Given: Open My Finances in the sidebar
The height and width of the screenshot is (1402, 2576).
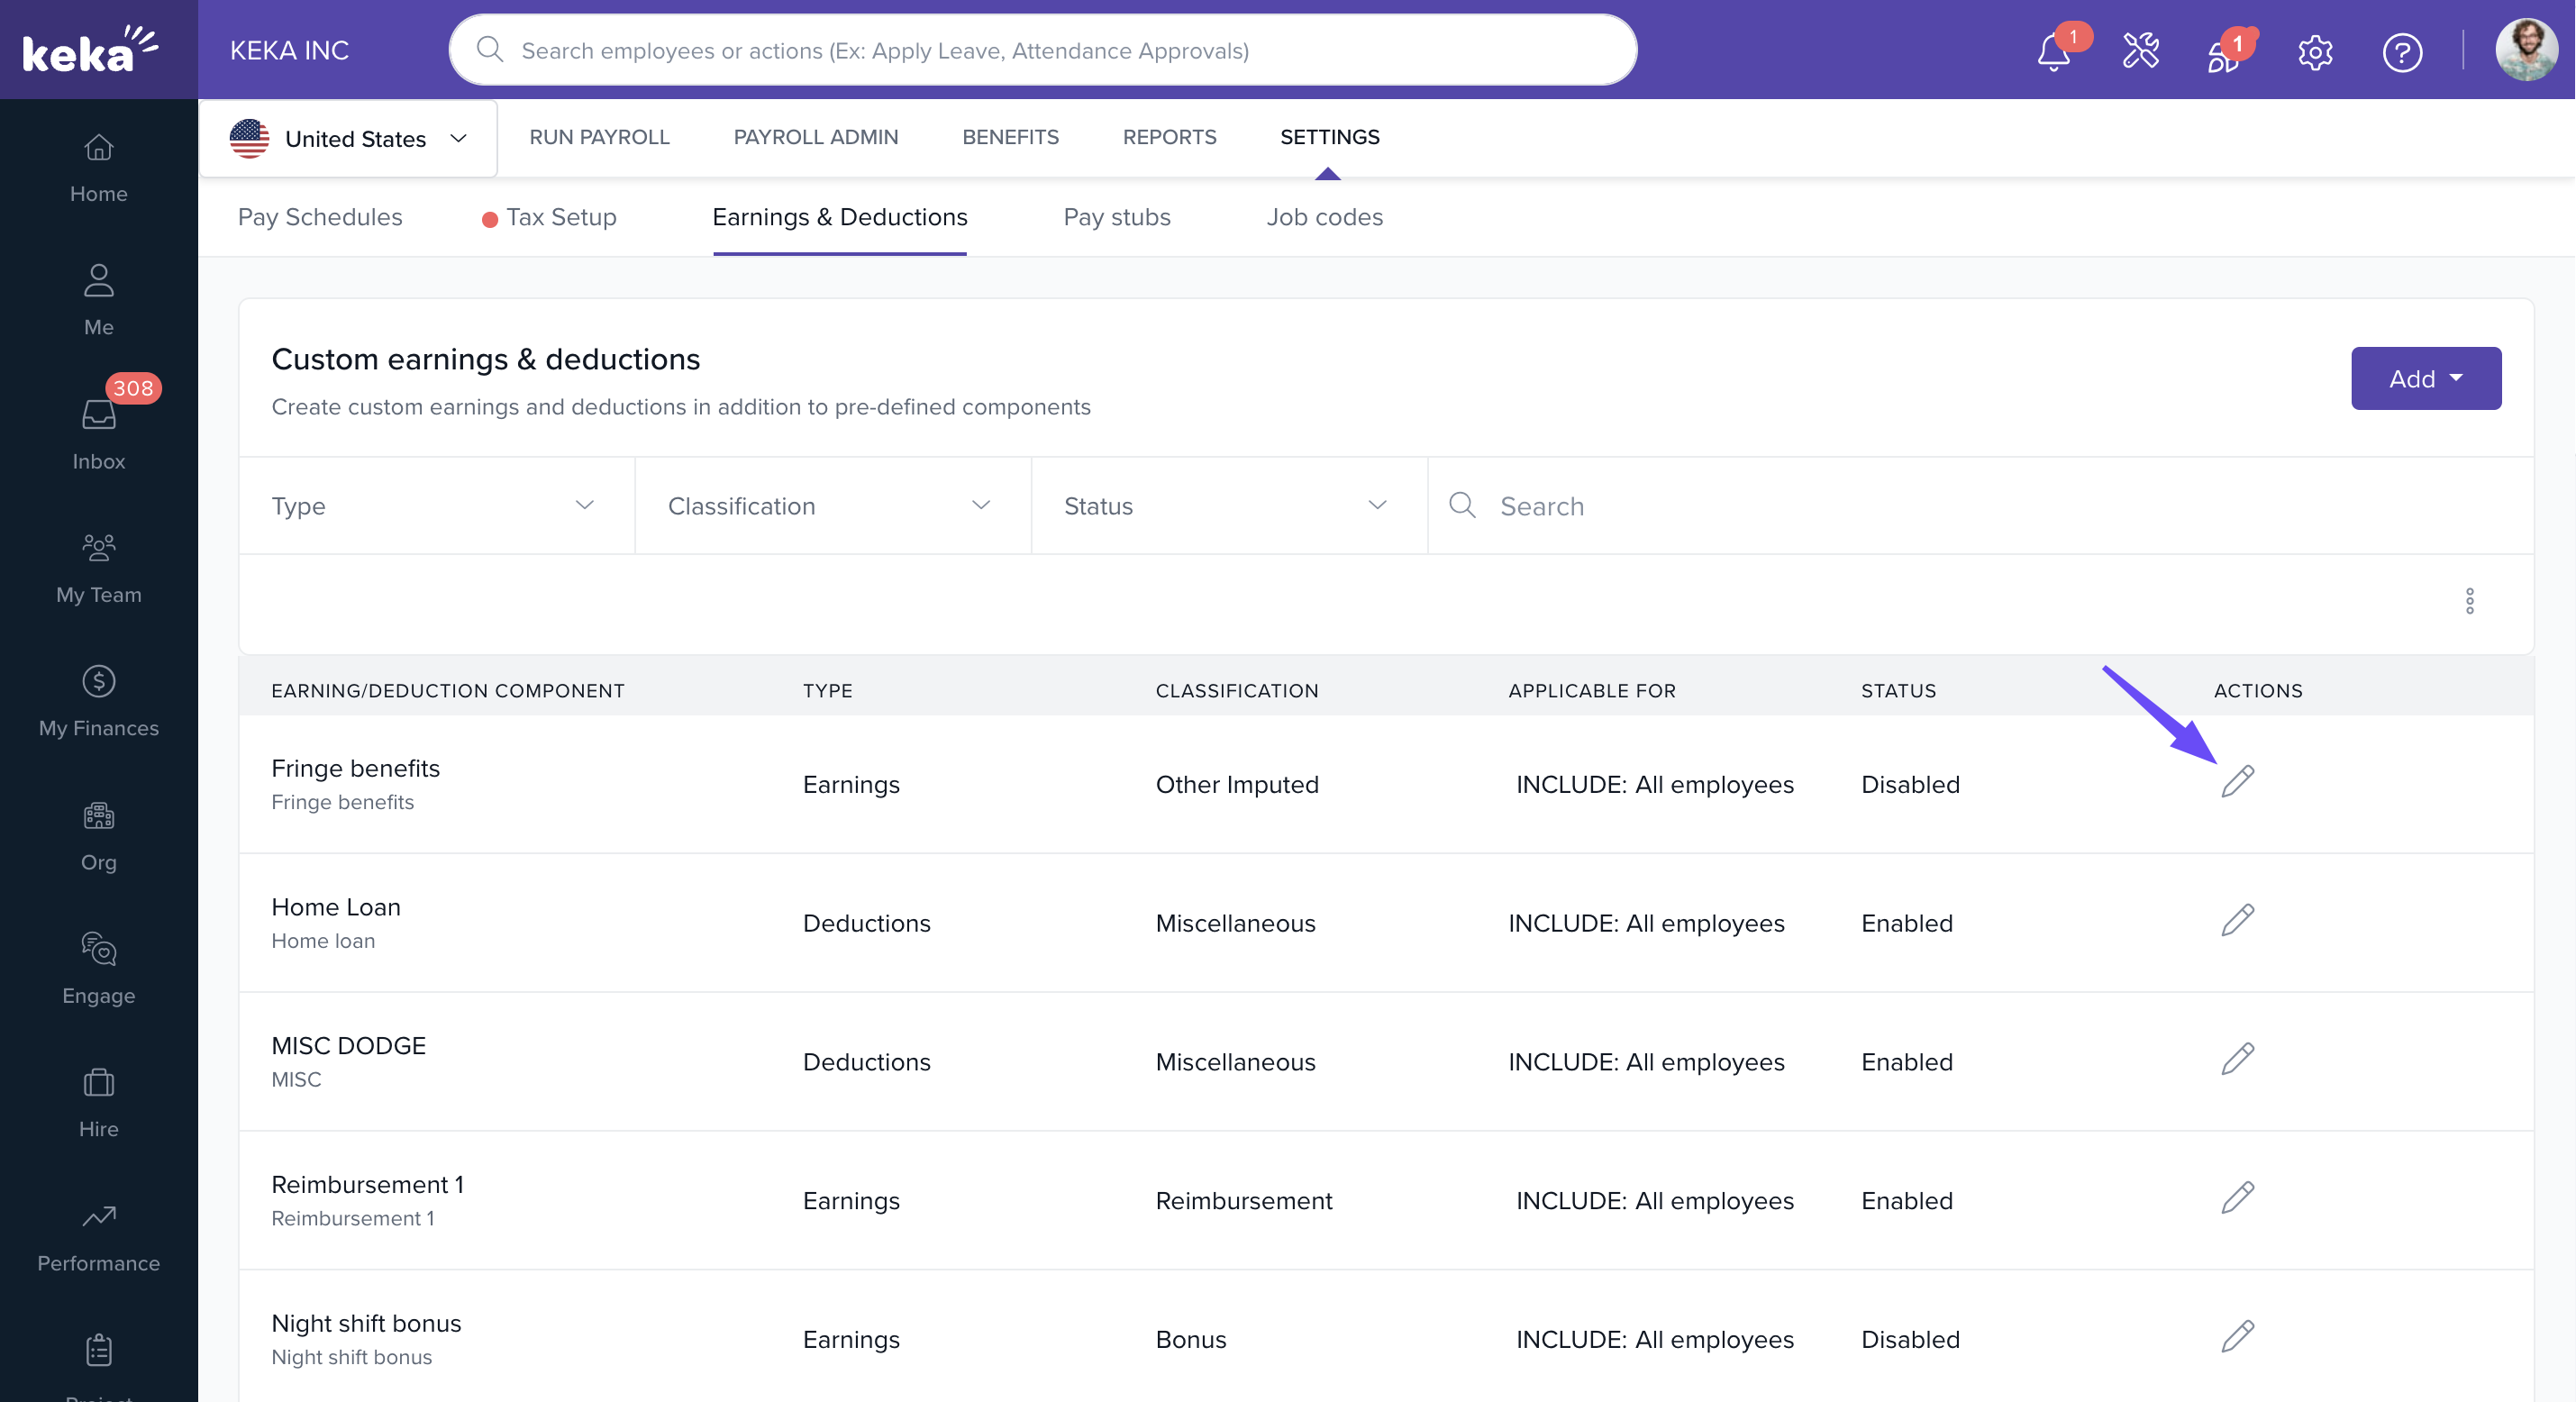Looking at the screenshot, I should 98,701.
